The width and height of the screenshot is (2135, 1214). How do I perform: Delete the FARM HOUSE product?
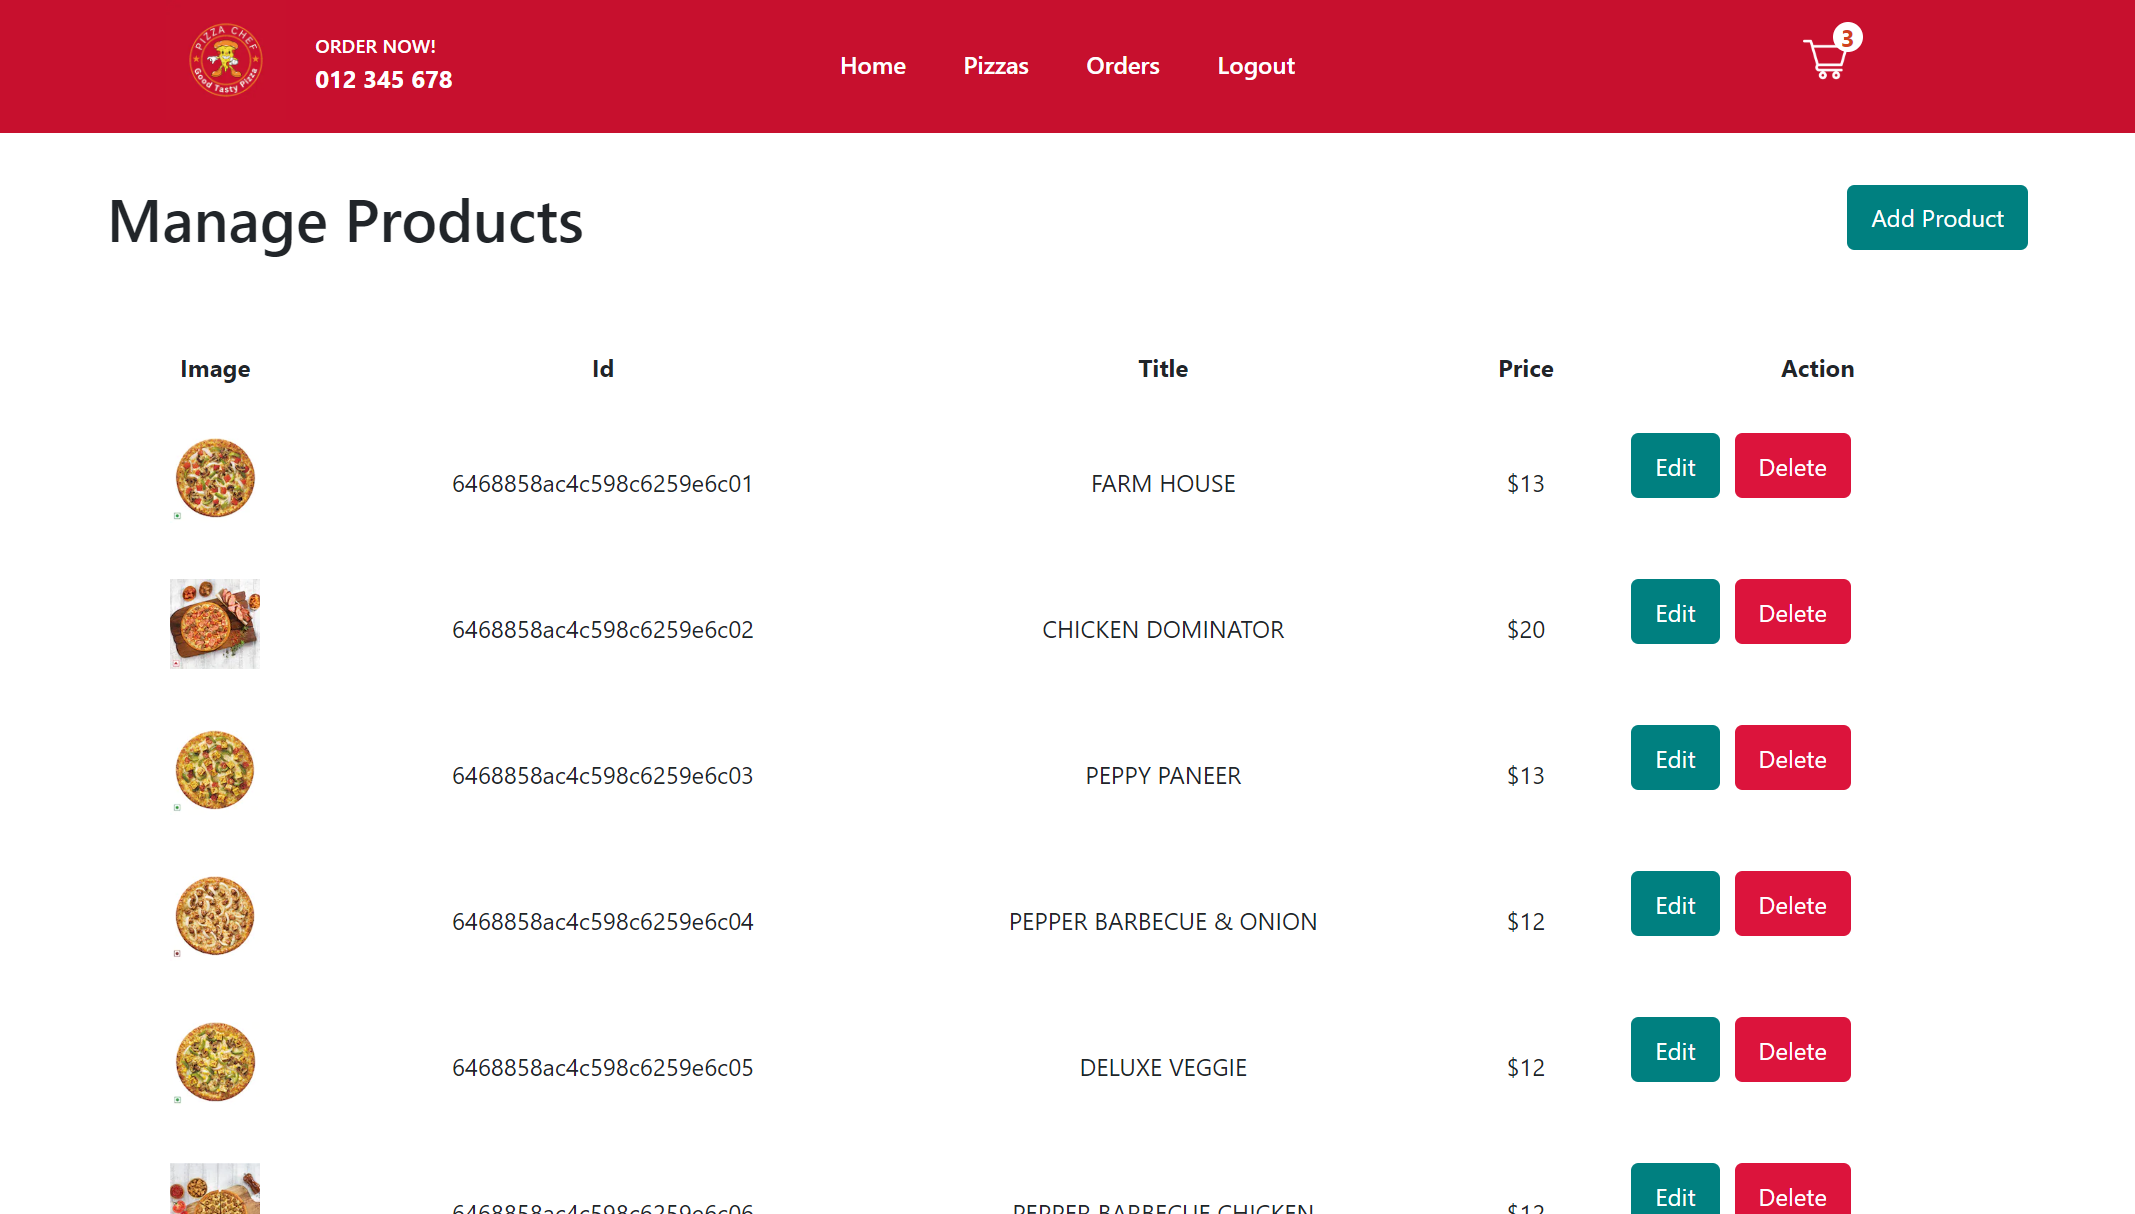click(1792, 465)
